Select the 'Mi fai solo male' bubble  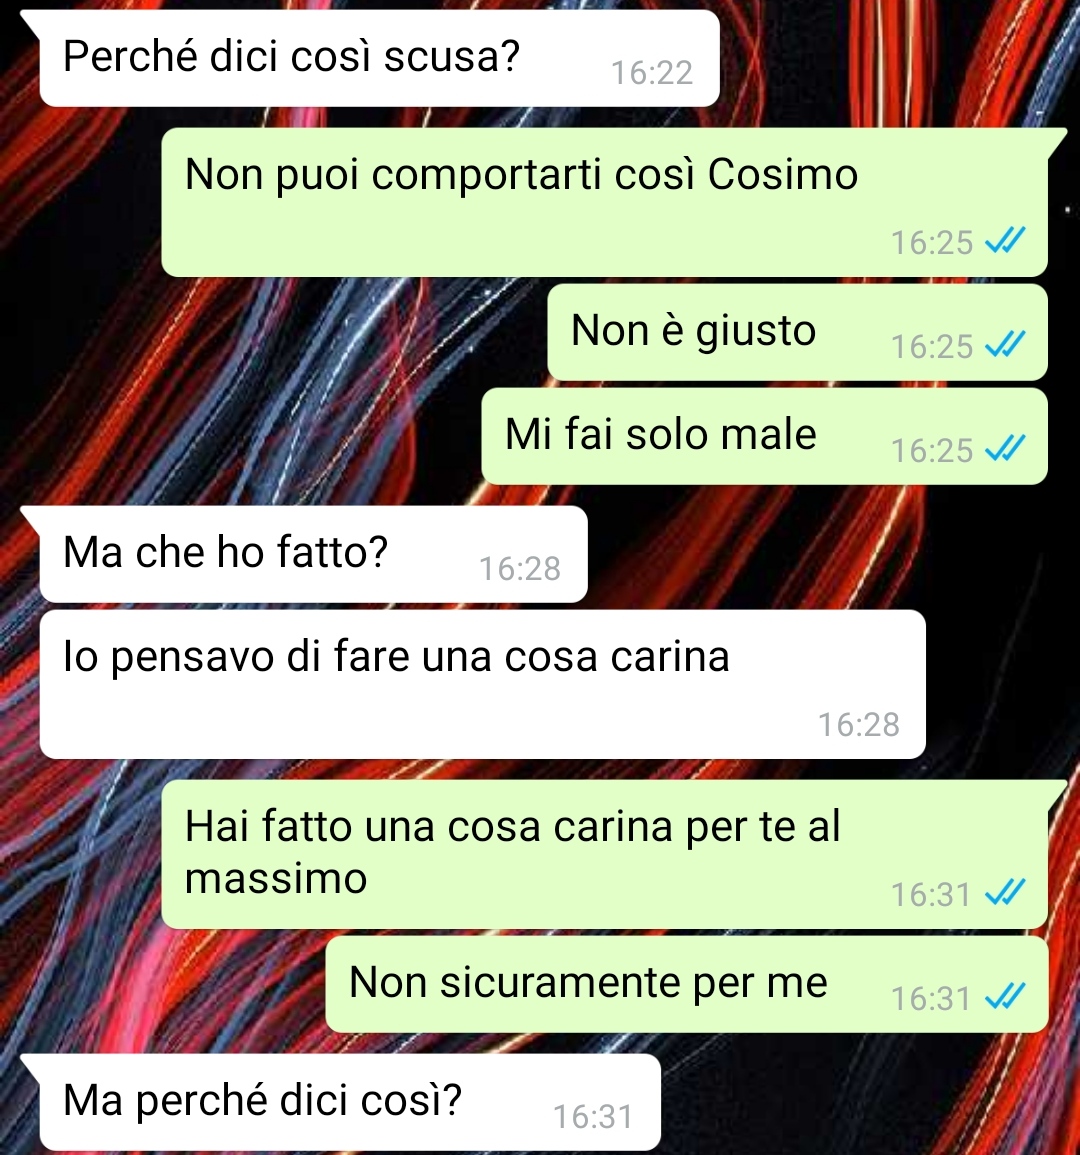[764, 436]
